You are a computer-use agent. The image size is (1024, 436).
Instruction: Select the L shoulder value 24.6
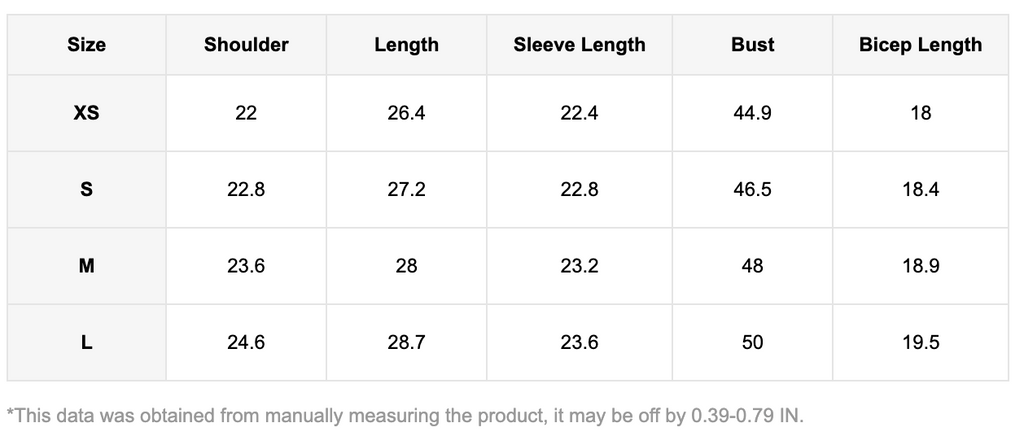click(246, 343)
